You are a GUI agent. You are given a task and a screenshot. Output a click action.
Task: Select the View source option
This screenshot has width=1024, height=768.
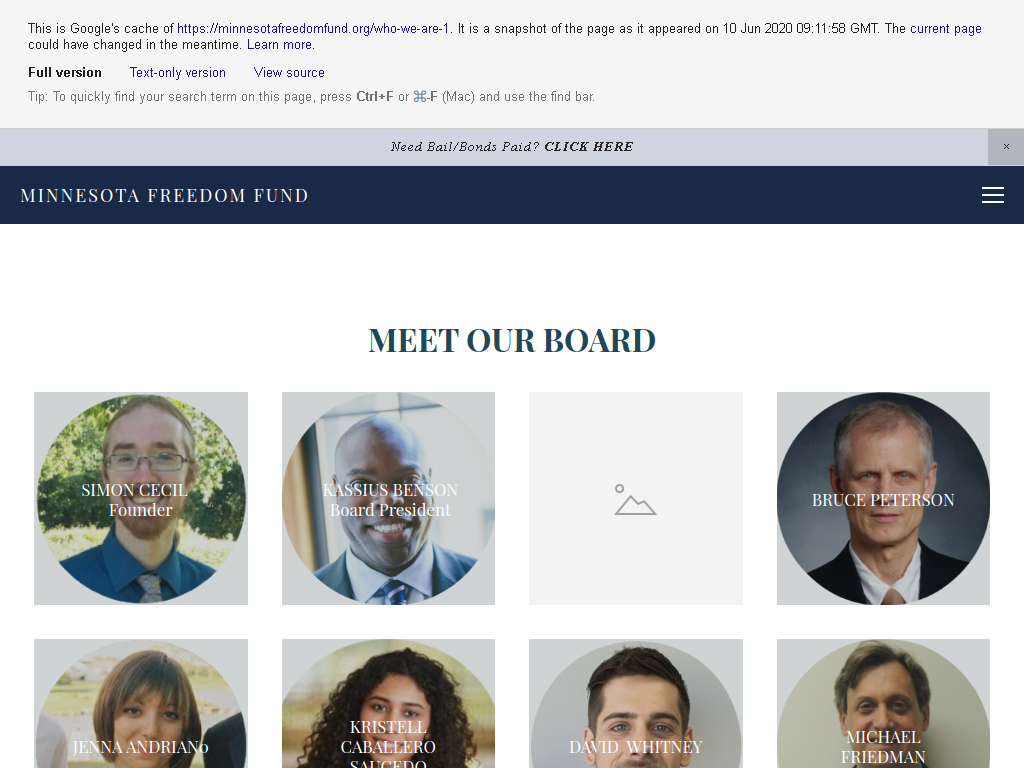(289, 72)
